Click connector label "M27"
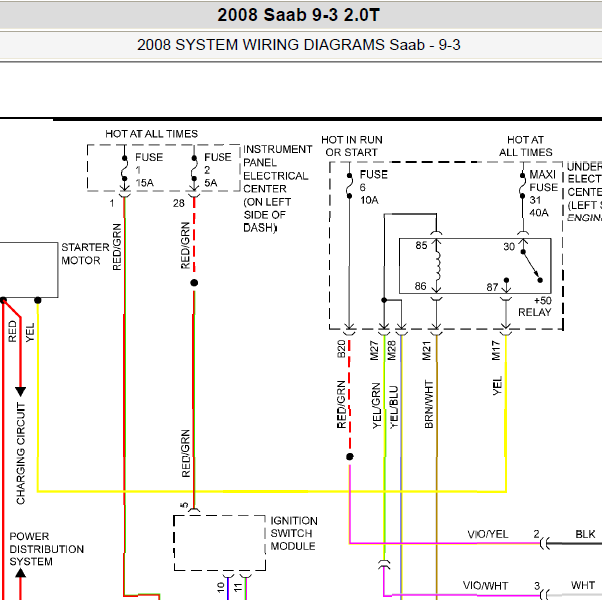 tap(374, 350)
